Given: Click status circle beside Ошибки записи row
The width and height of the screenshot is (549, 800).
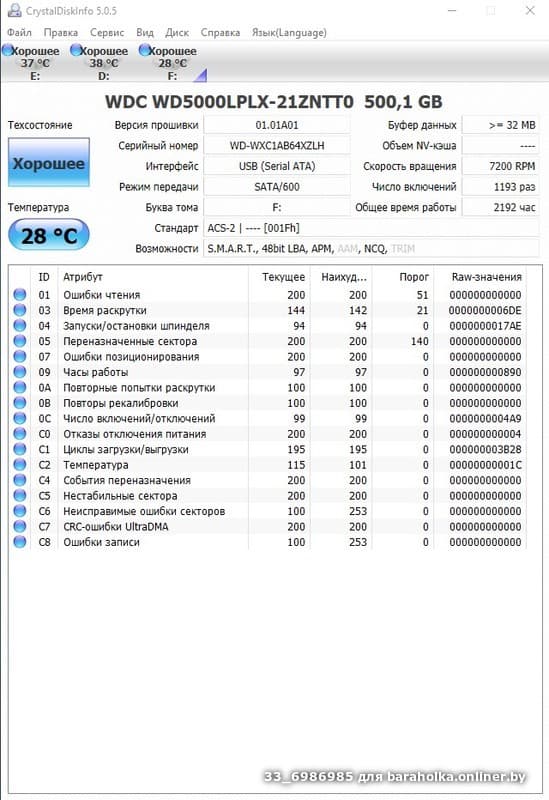Looking at the screenshot, I should click(x=19, y=541).
